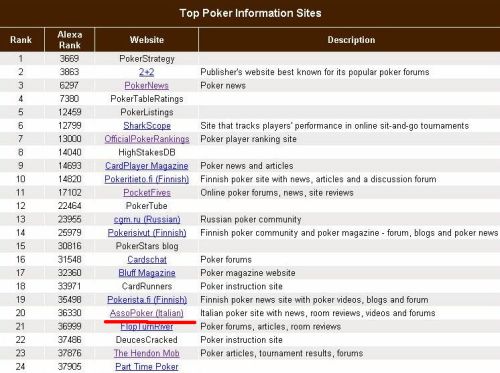Select Alexa rank value 3863
Image resolution: width=500 pixels, height=373 pixels.
pos(69,72)
